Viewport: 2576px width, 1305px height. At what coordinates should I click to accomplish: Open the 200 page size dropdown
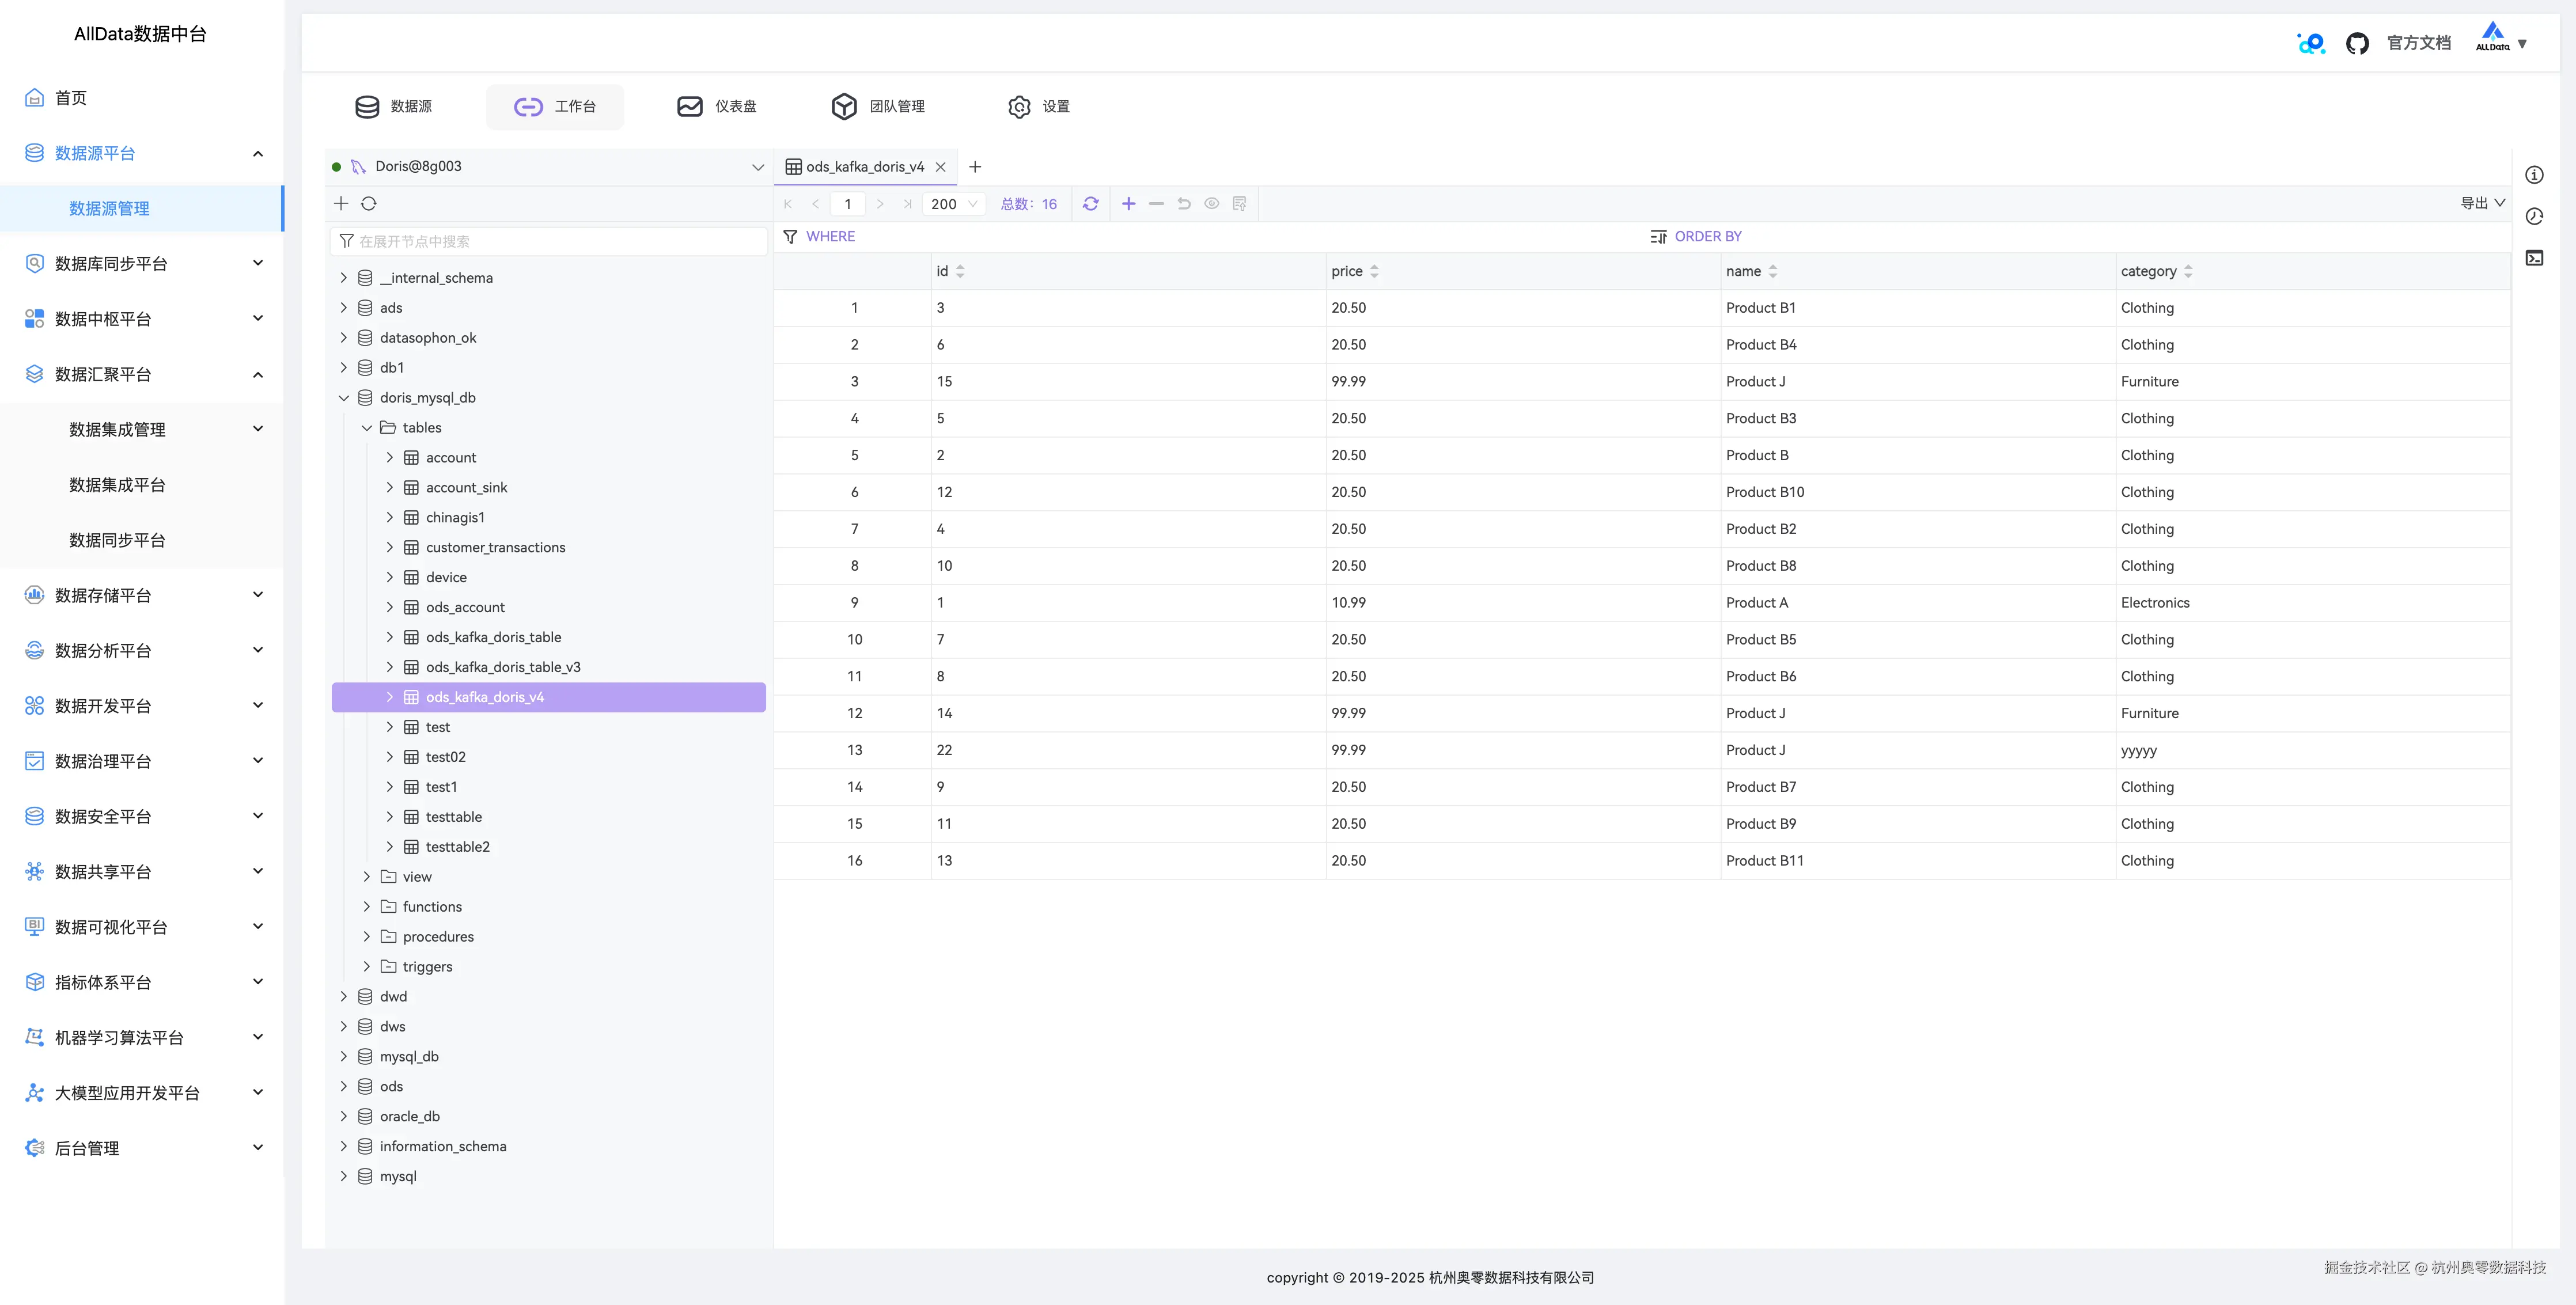click(954, 203)
